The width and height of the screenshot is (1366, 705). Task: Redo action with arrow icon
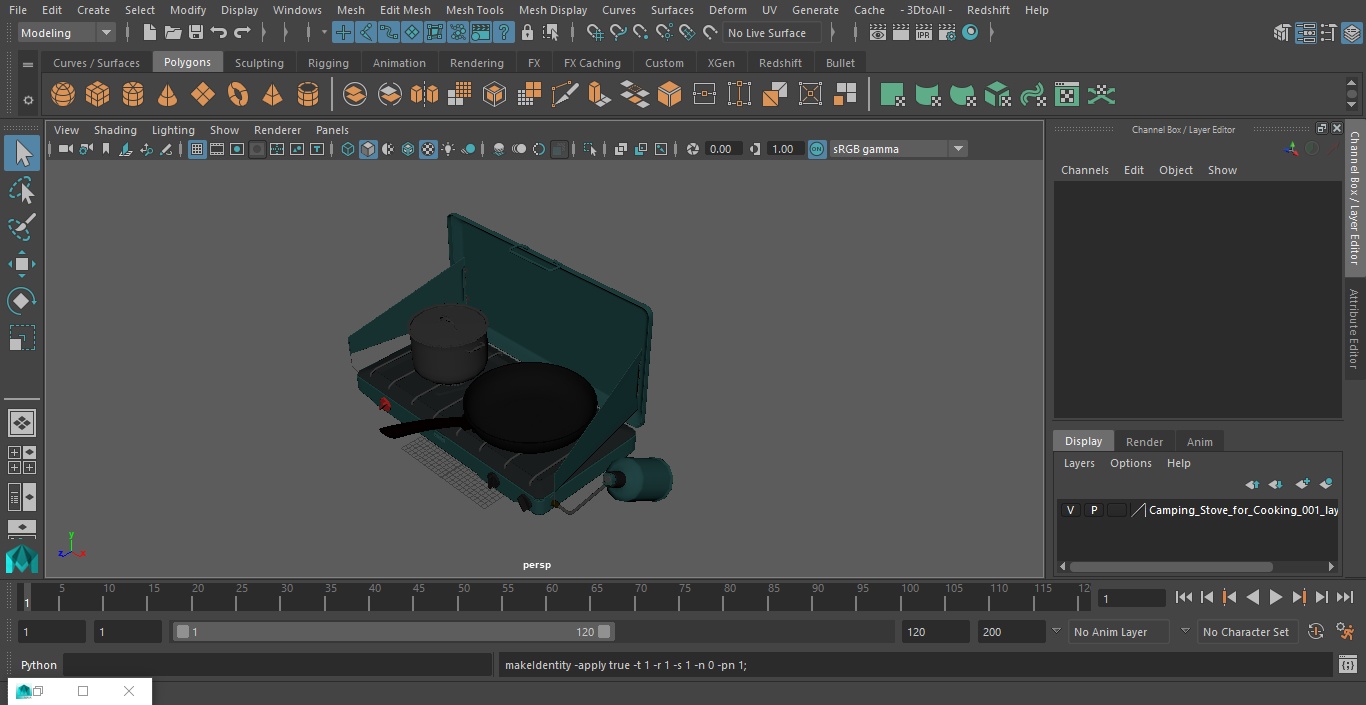pos(242,33)
